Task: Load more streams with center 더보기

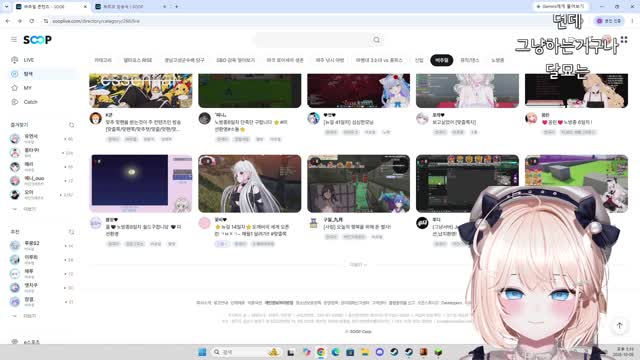Action: pos(358,264)
